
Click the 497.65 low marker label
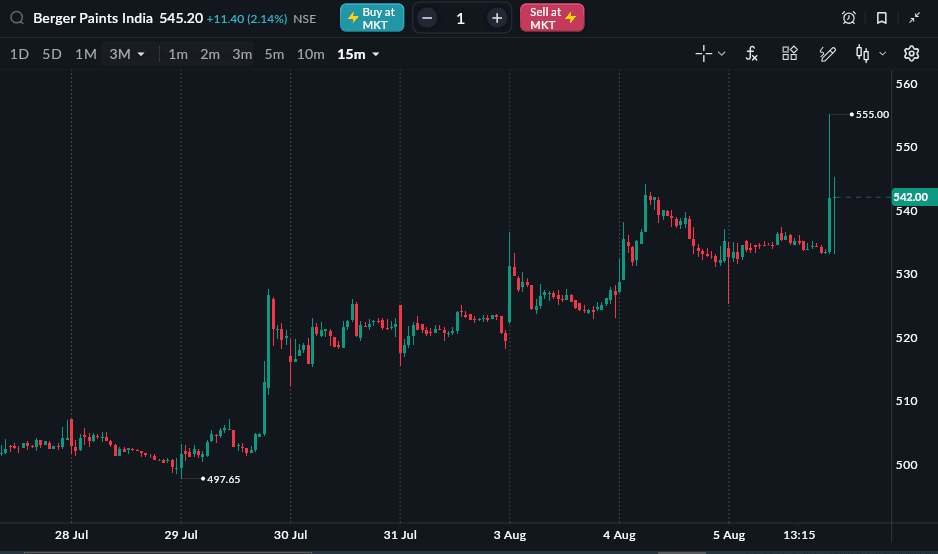pos(223,479)
